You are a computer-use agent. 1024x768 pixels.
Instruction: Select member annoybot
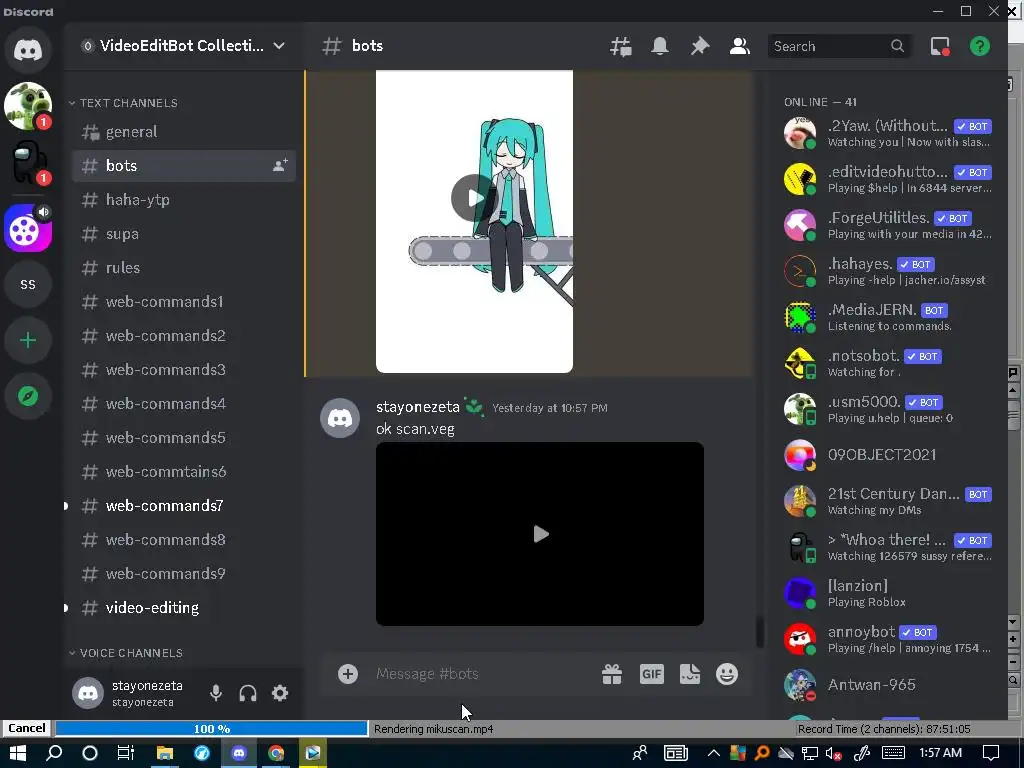pos(888,639)
